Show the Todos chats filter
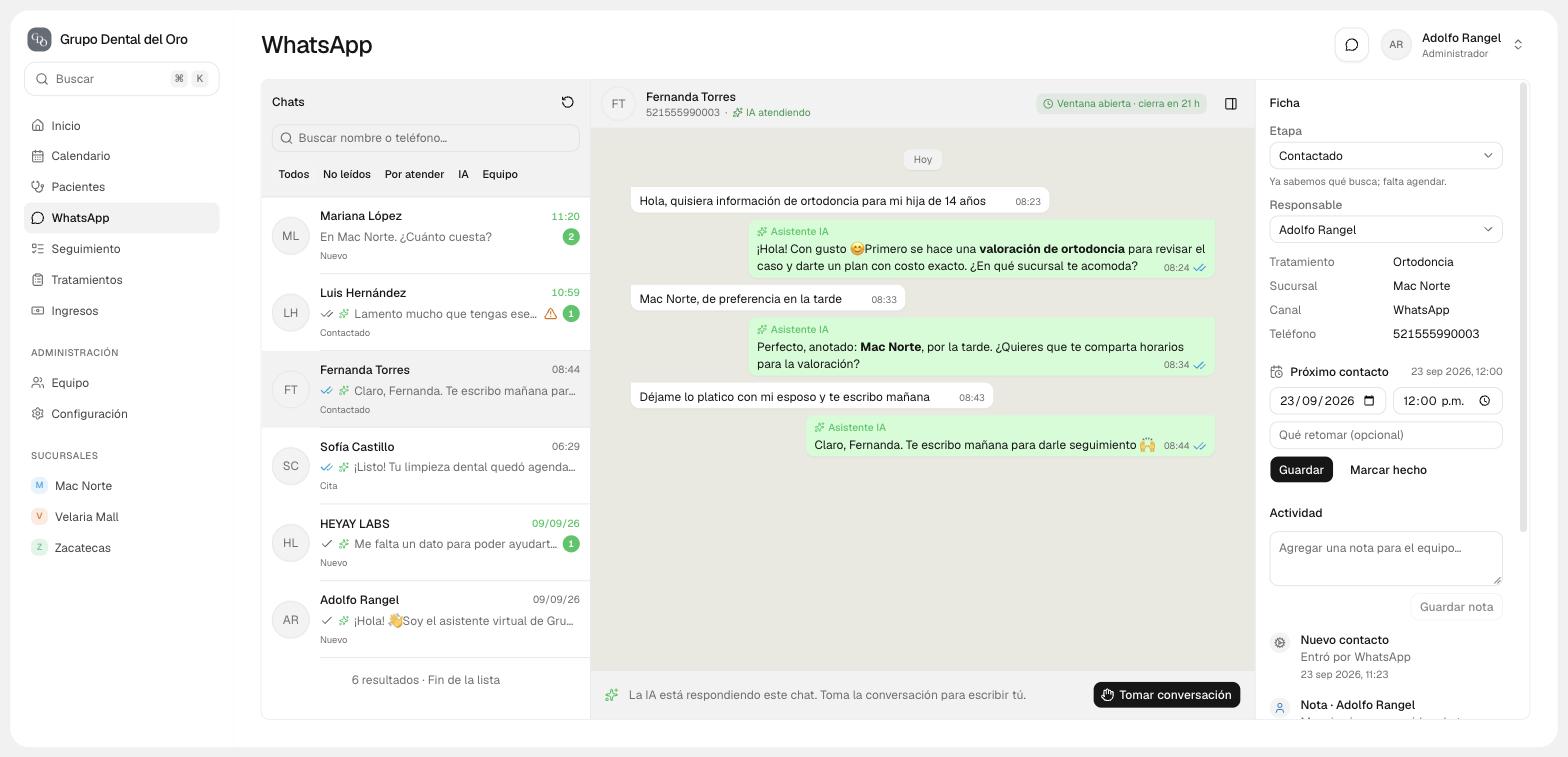The height and width of the screenshot is (757, 1568). tap(293, 174)
